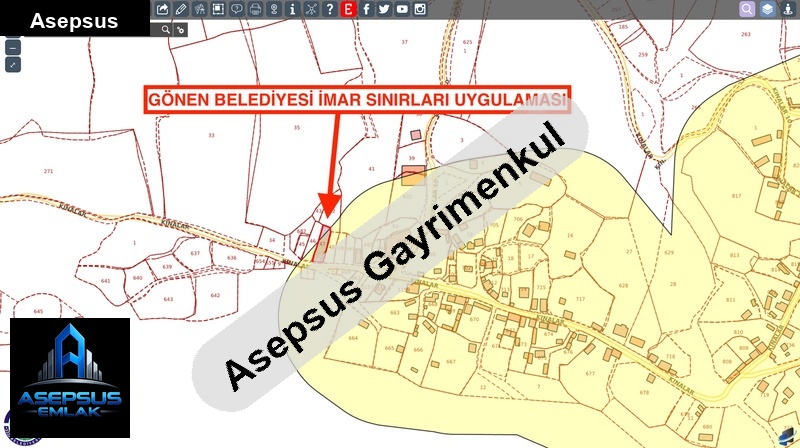Click the small magnifier search button

coord(164,30)
